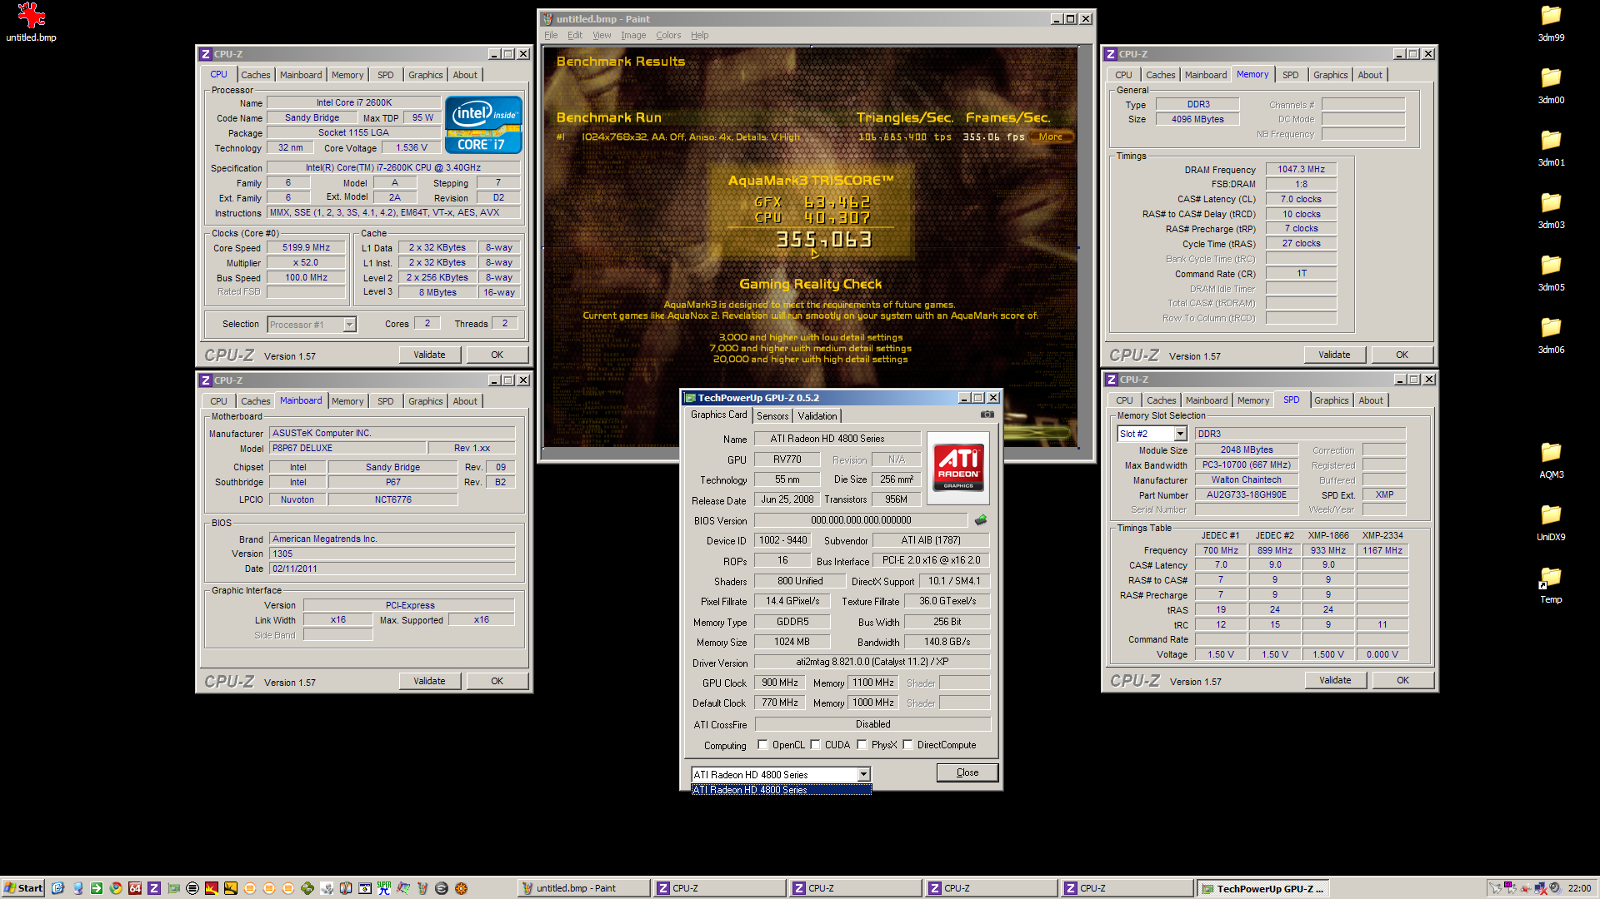
Task: Click Validate in the Mainboard CPU-Z window
Action: 429,681
